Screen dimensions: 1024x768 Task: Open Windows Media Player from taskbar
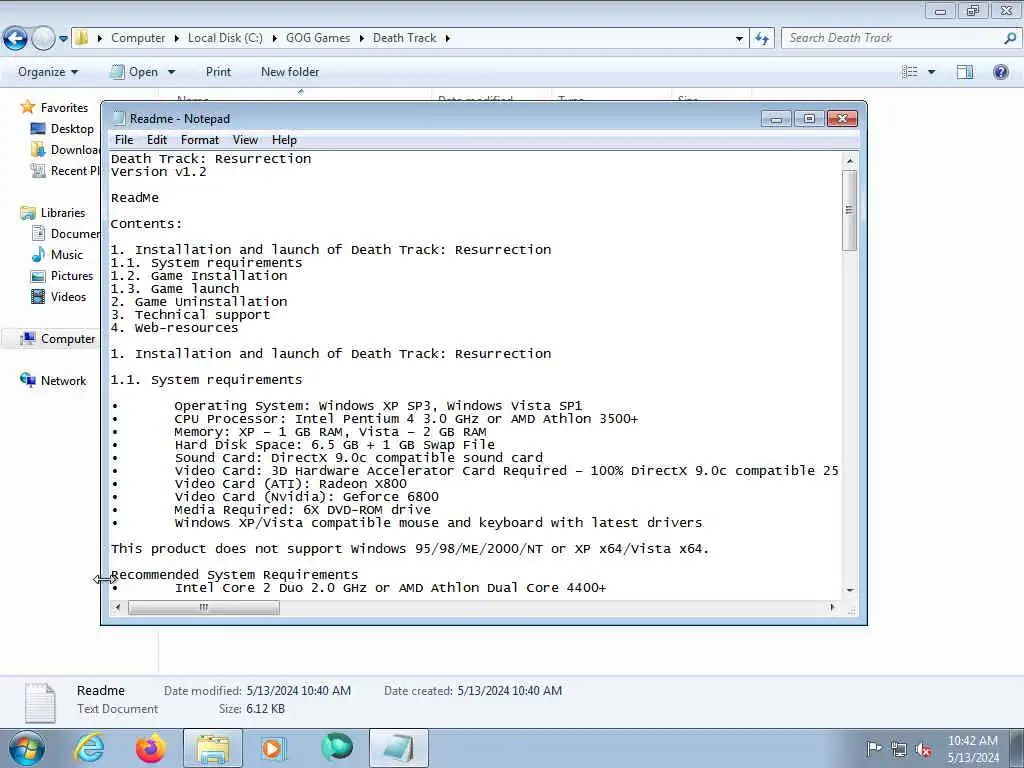coord(273,748)
